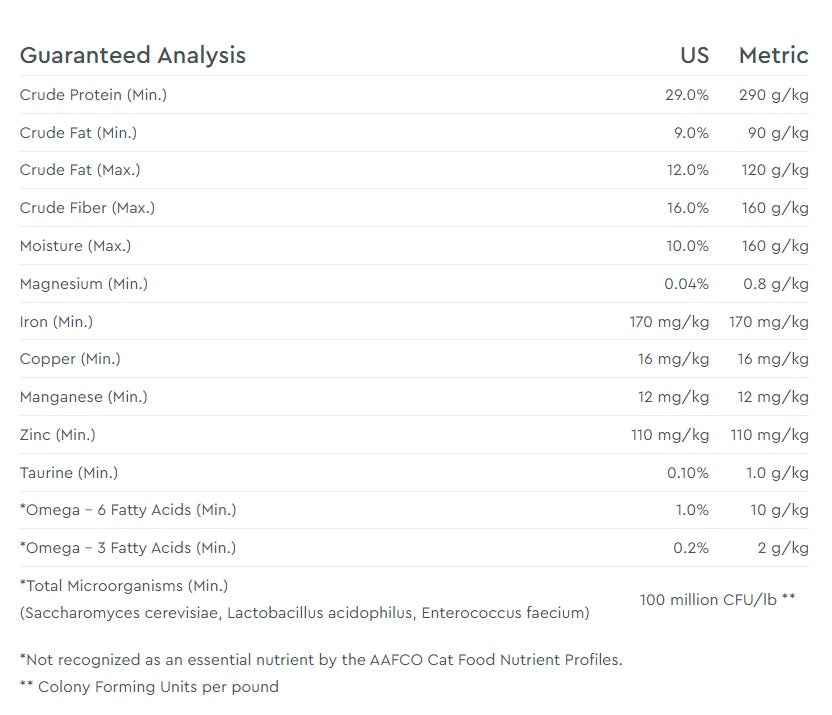Select the US column header
The image size is (832, 715).
(694, 55)
